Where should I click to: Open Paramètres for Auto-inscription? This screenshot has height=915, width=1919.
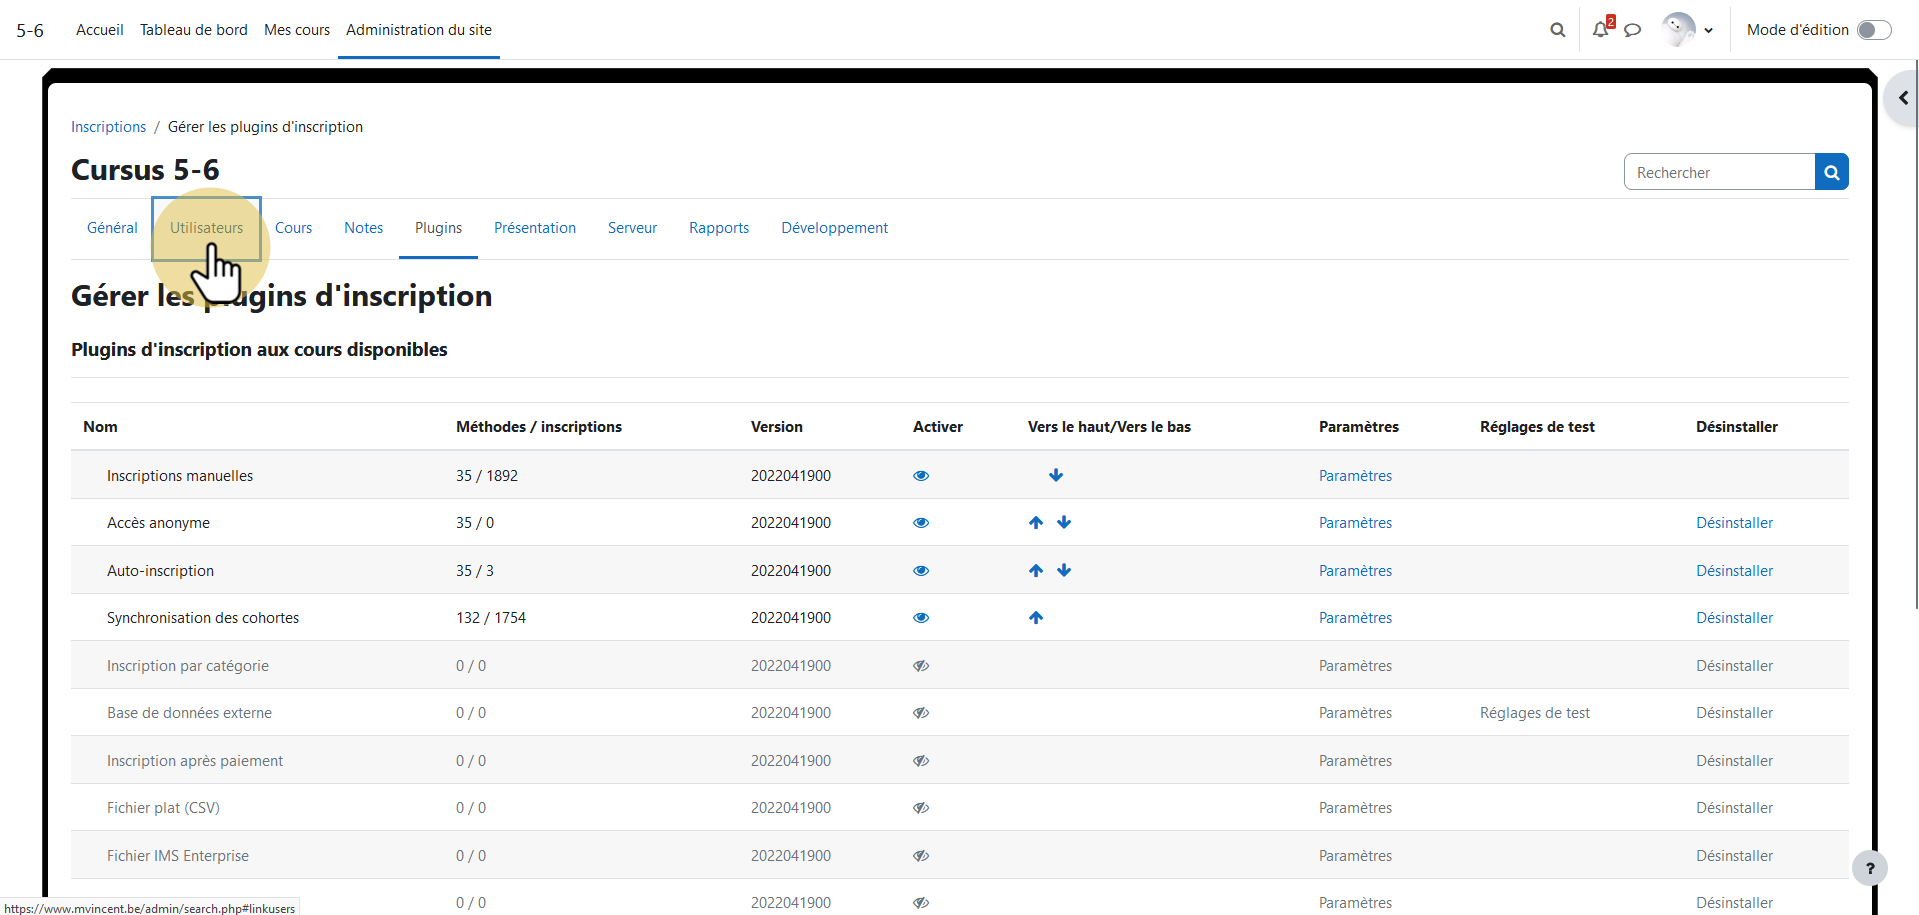1355,571
